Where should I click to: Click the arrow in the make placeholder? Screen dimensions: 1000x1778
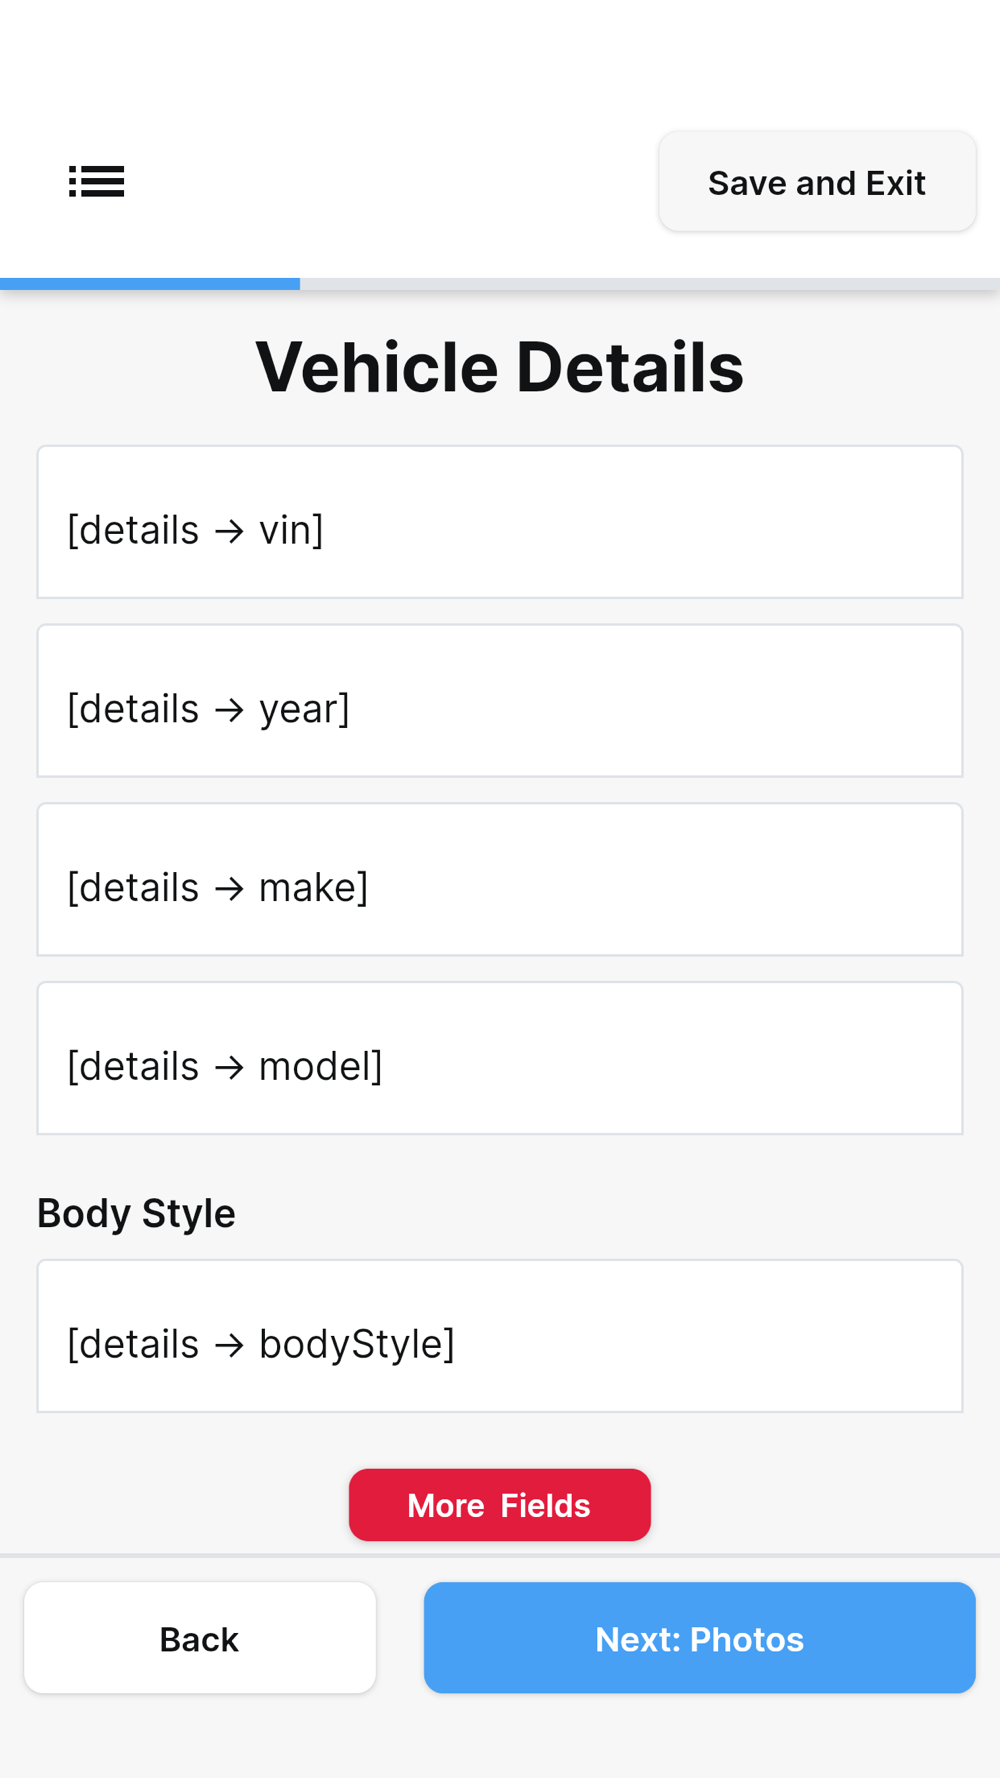click(x=229, y=889)
